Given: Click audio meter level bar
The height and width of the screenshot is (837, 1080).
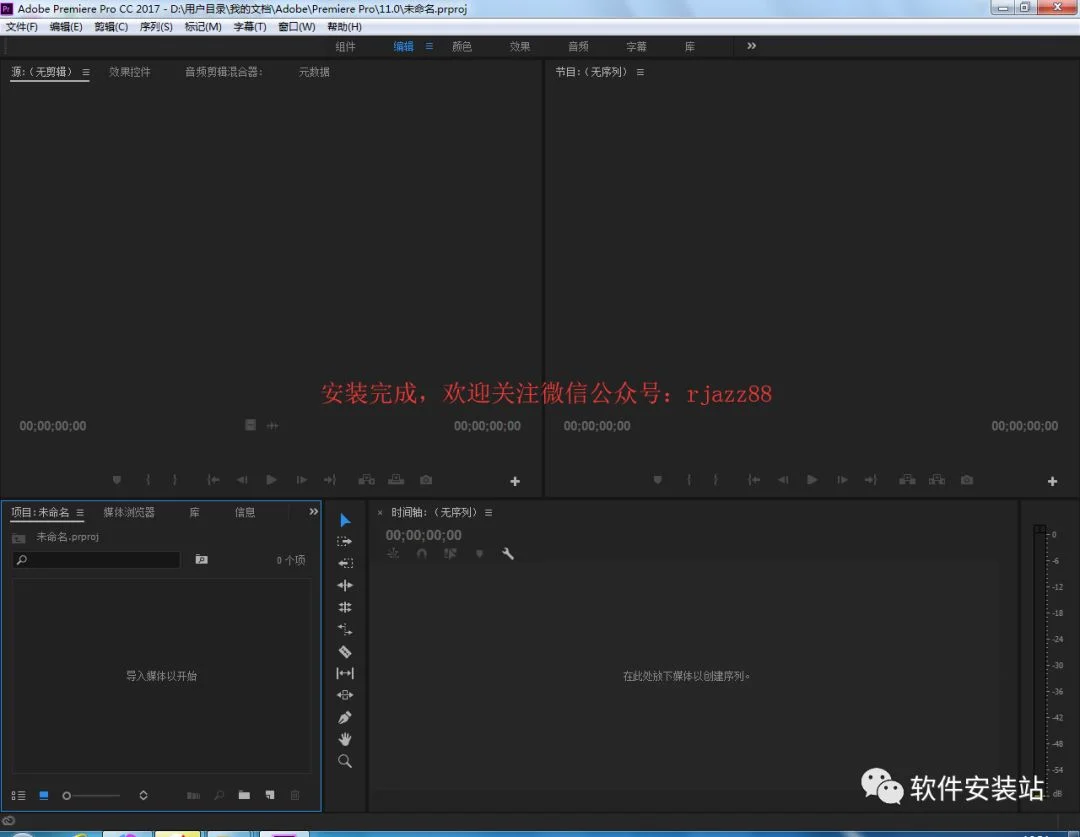Looking at the screenshot, I should (1039, 662).
